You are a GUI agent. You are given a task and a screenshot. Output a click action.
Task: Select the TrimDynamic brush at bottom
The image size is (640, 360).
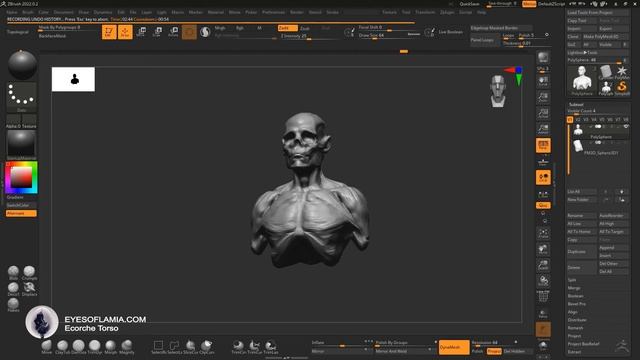click(95, 347)
